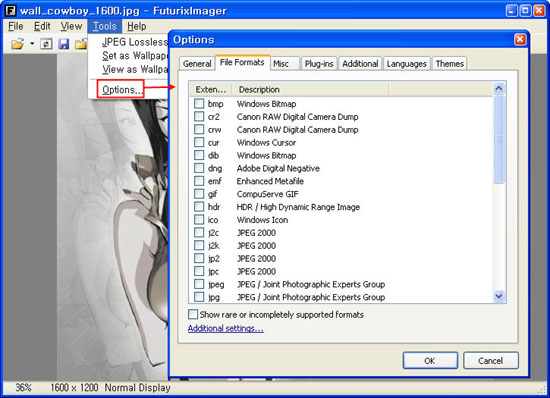Tick the dib Windows Bitmap checkbox

(199, 155)
